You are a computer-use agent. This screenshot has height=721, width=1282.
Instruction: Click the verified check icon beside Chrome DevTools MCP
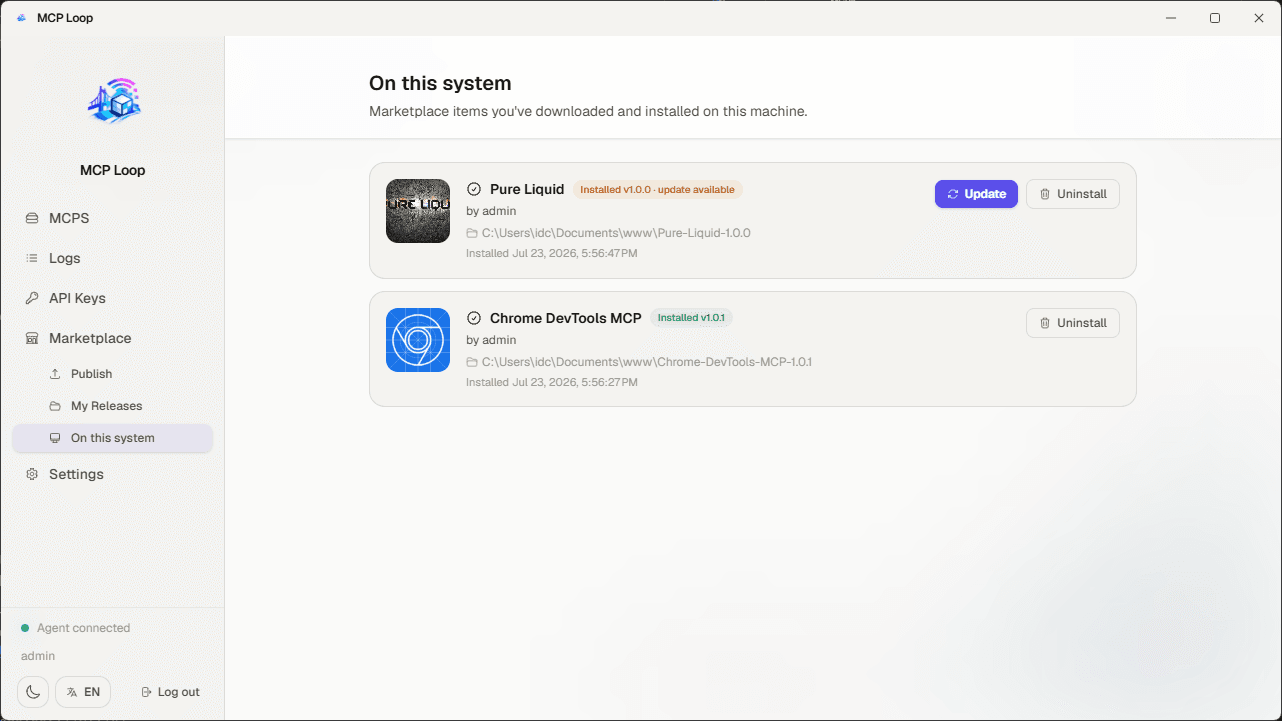point(474,318)
